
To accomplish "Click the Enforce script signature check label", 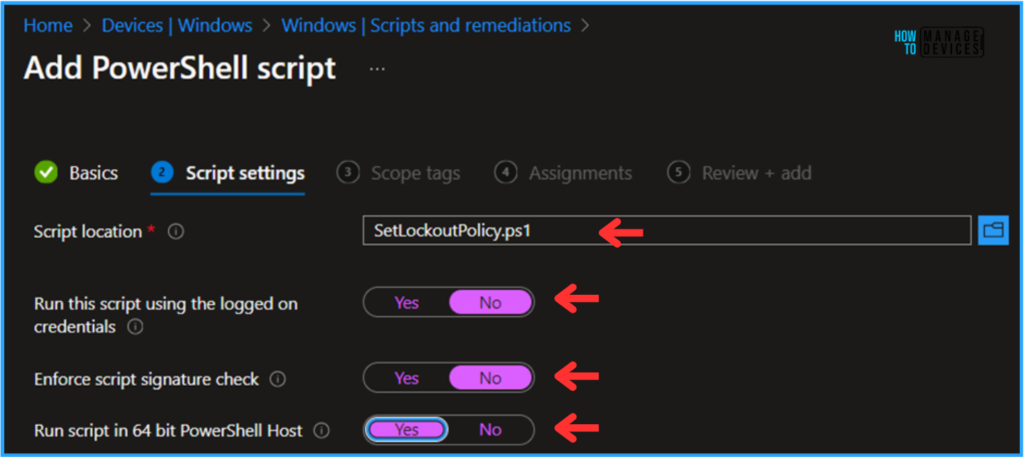I will click(146, 379).
